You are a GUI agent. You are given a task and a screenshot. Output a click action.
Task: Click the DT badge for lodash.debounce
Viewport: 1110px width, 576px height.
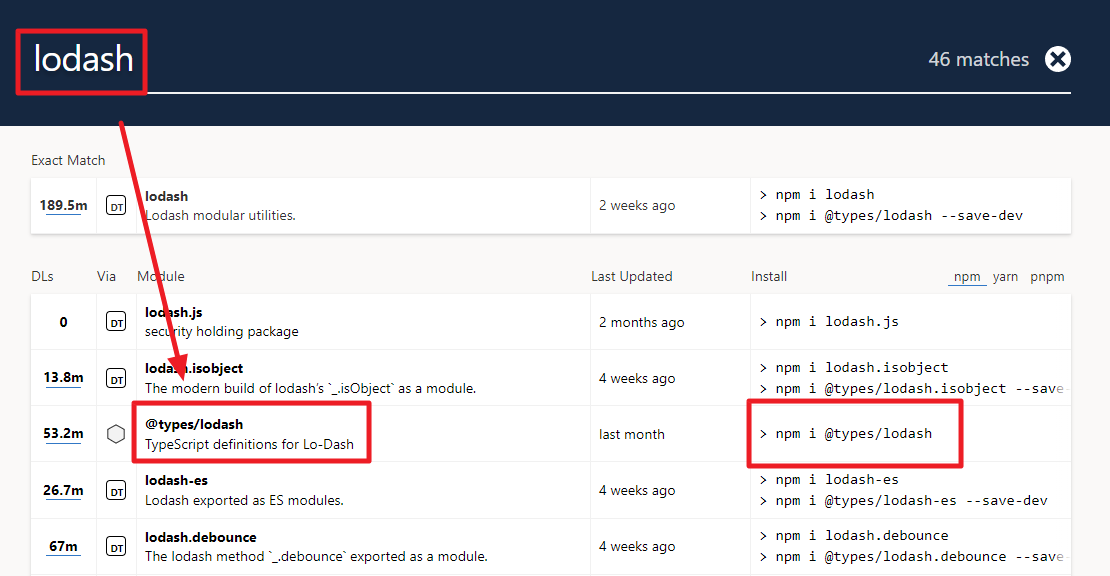coord(117,545)
